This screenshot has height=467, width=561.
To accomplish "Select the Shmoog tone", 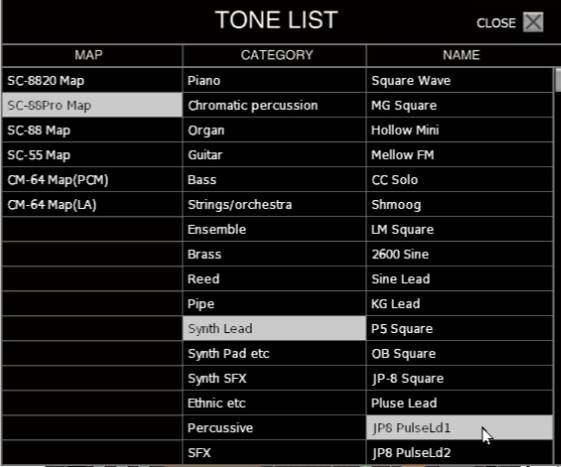I will [459, 204].
